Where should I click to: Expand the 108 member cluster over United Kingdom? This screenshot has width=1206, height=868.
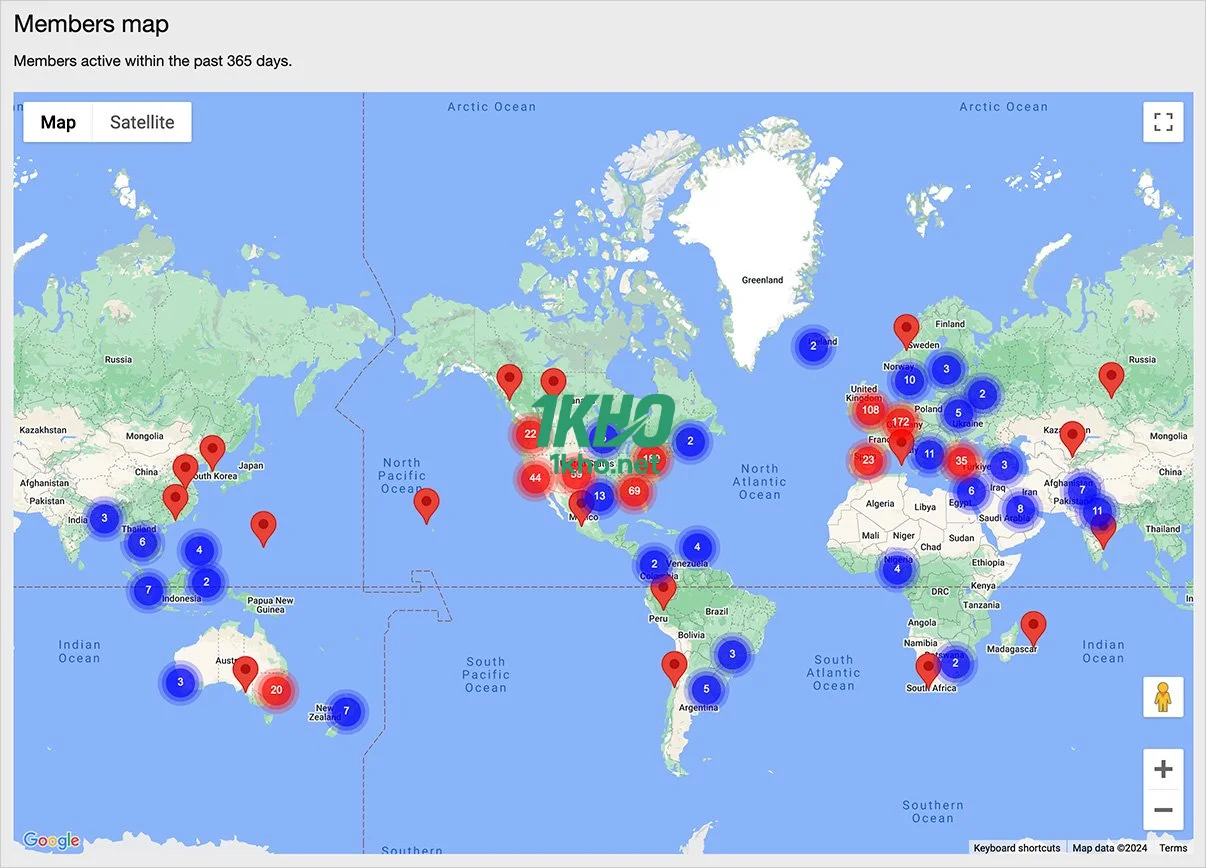coord(870,410)
